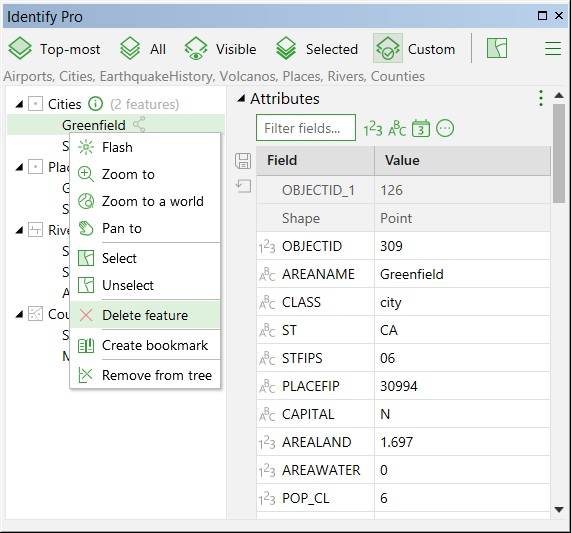Open the Attributes three-dot options menu
This screenshot has width=571, height=533.
tap(541, 98)
